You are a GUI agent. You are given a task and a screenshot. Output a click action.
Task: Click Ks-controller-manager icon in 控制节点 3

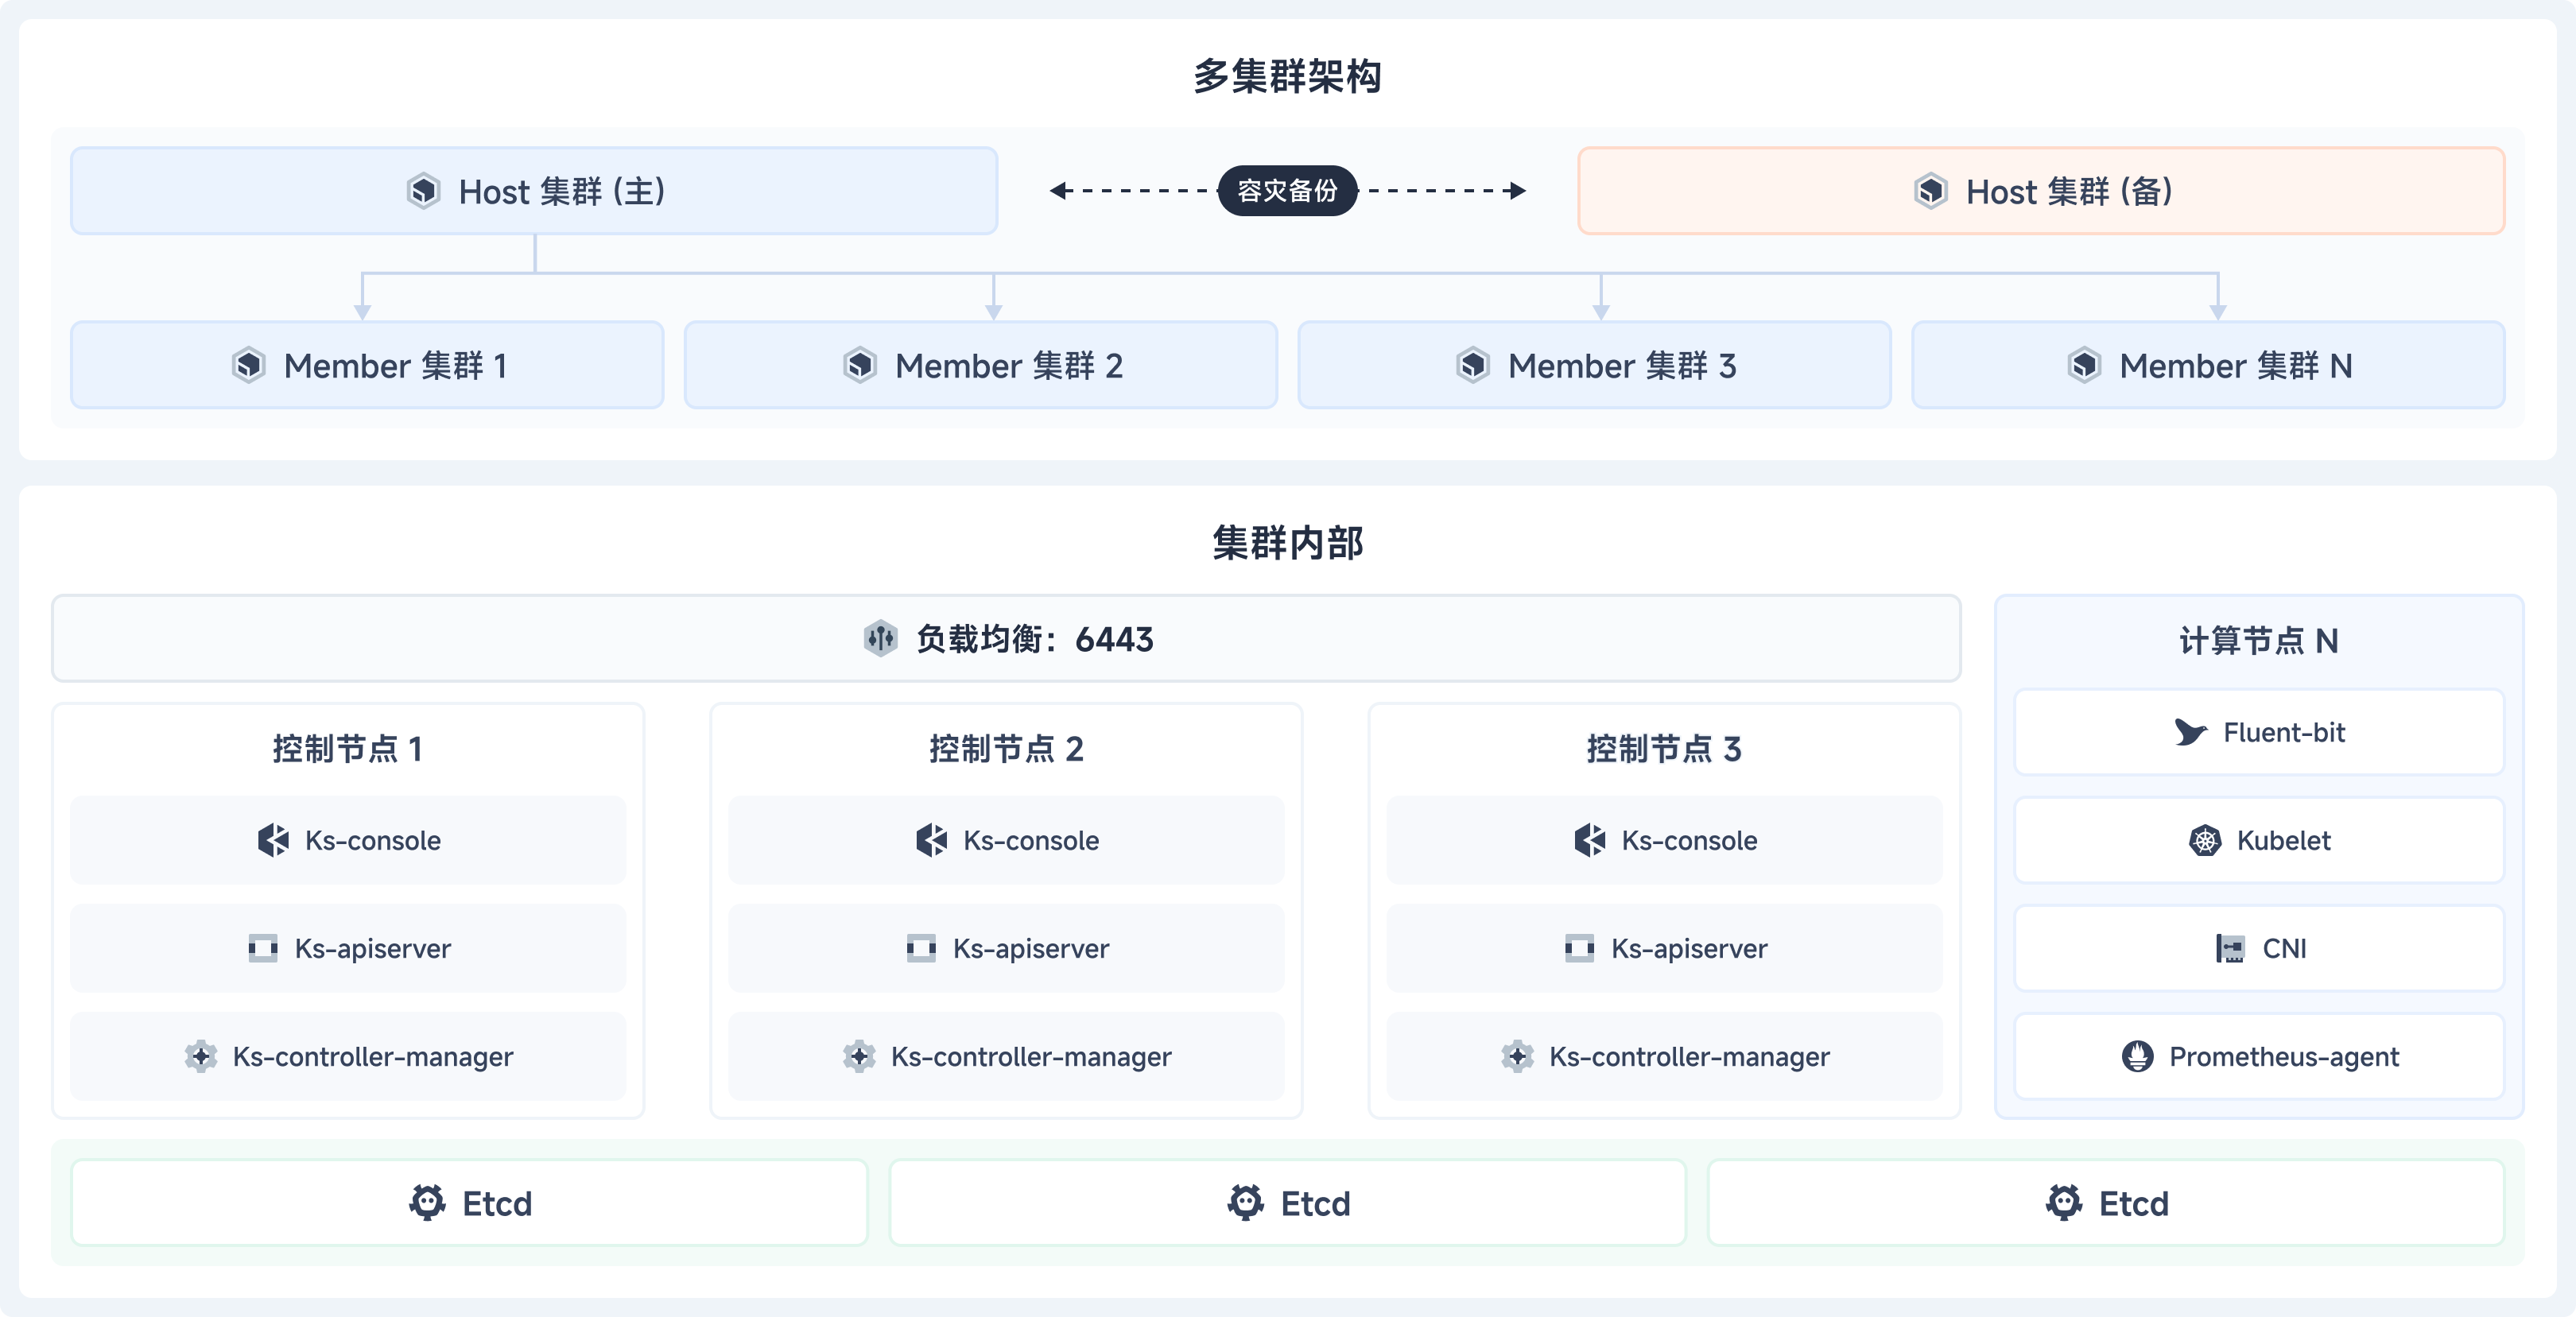[x=1517, y=1056]
